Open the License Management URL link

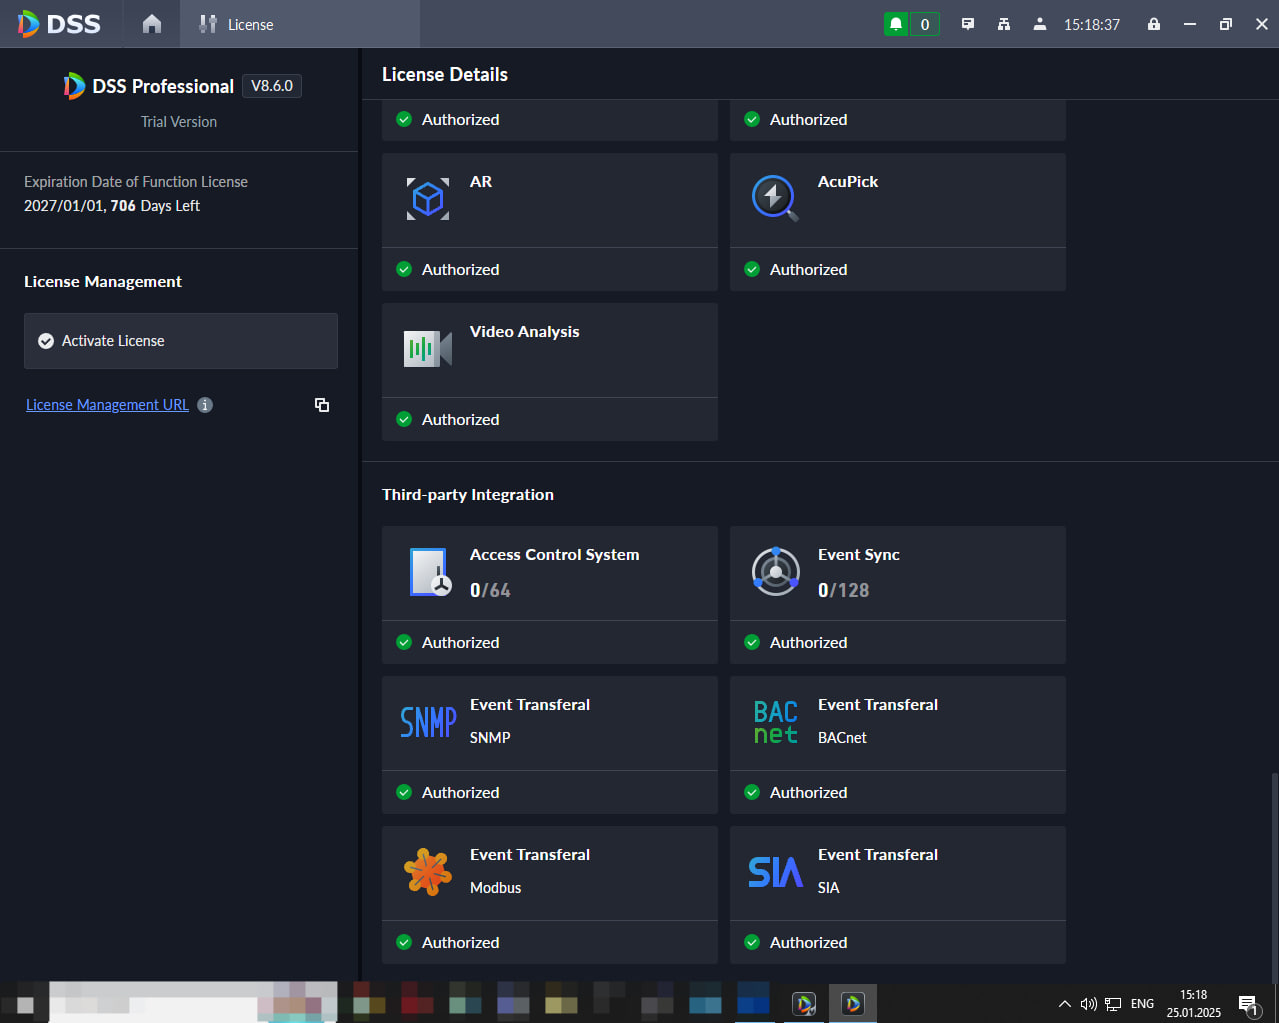[x=107, y=405]
